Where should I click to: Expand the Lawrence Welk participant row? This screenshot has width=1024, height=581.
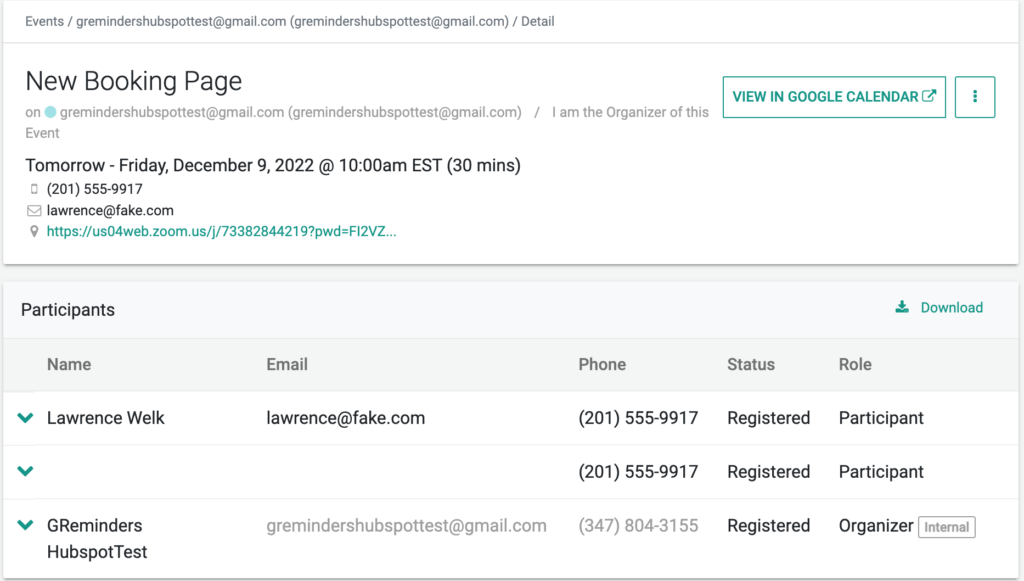pyautogui.click(x=25, y=418)
